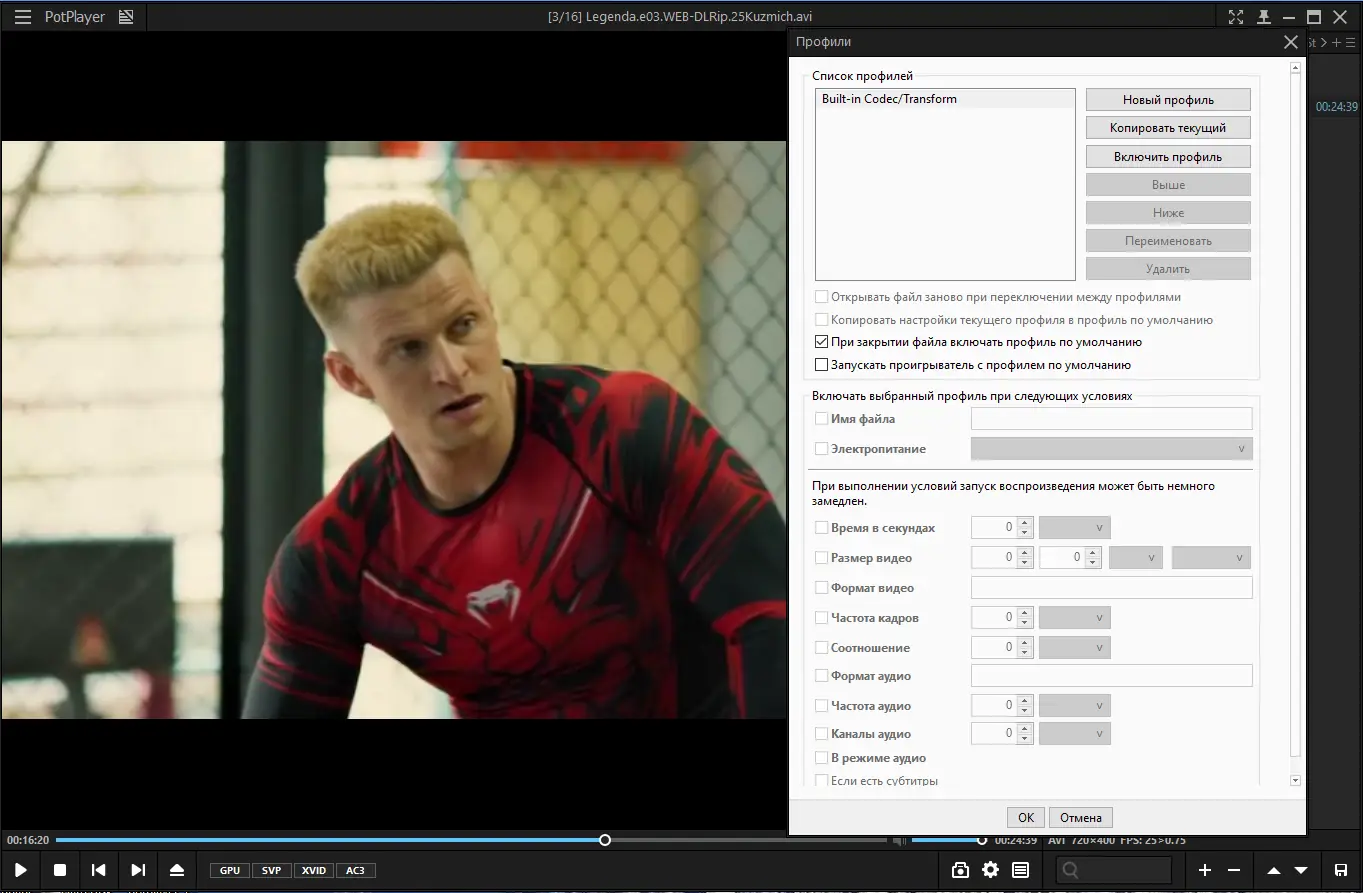This screenshot has height=893, width=1363.
Task: Click the volume slider handle
Action: (x=981, y=840)
